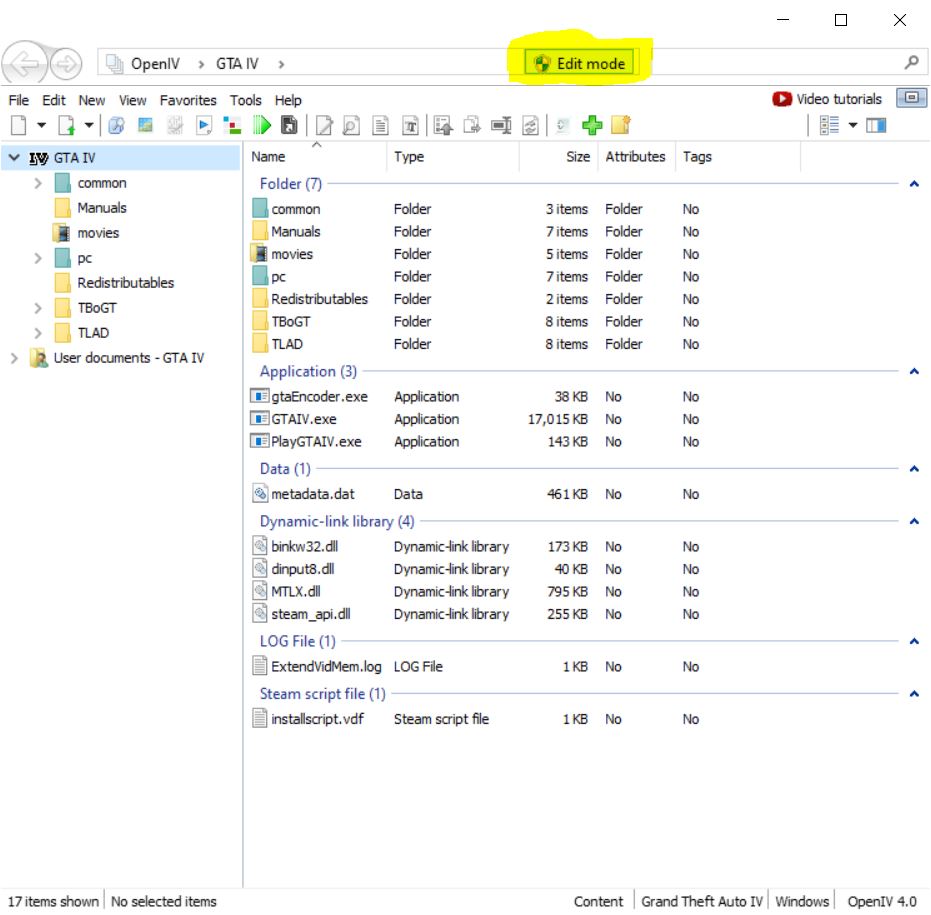Open the Edit menu

point(53,100)
